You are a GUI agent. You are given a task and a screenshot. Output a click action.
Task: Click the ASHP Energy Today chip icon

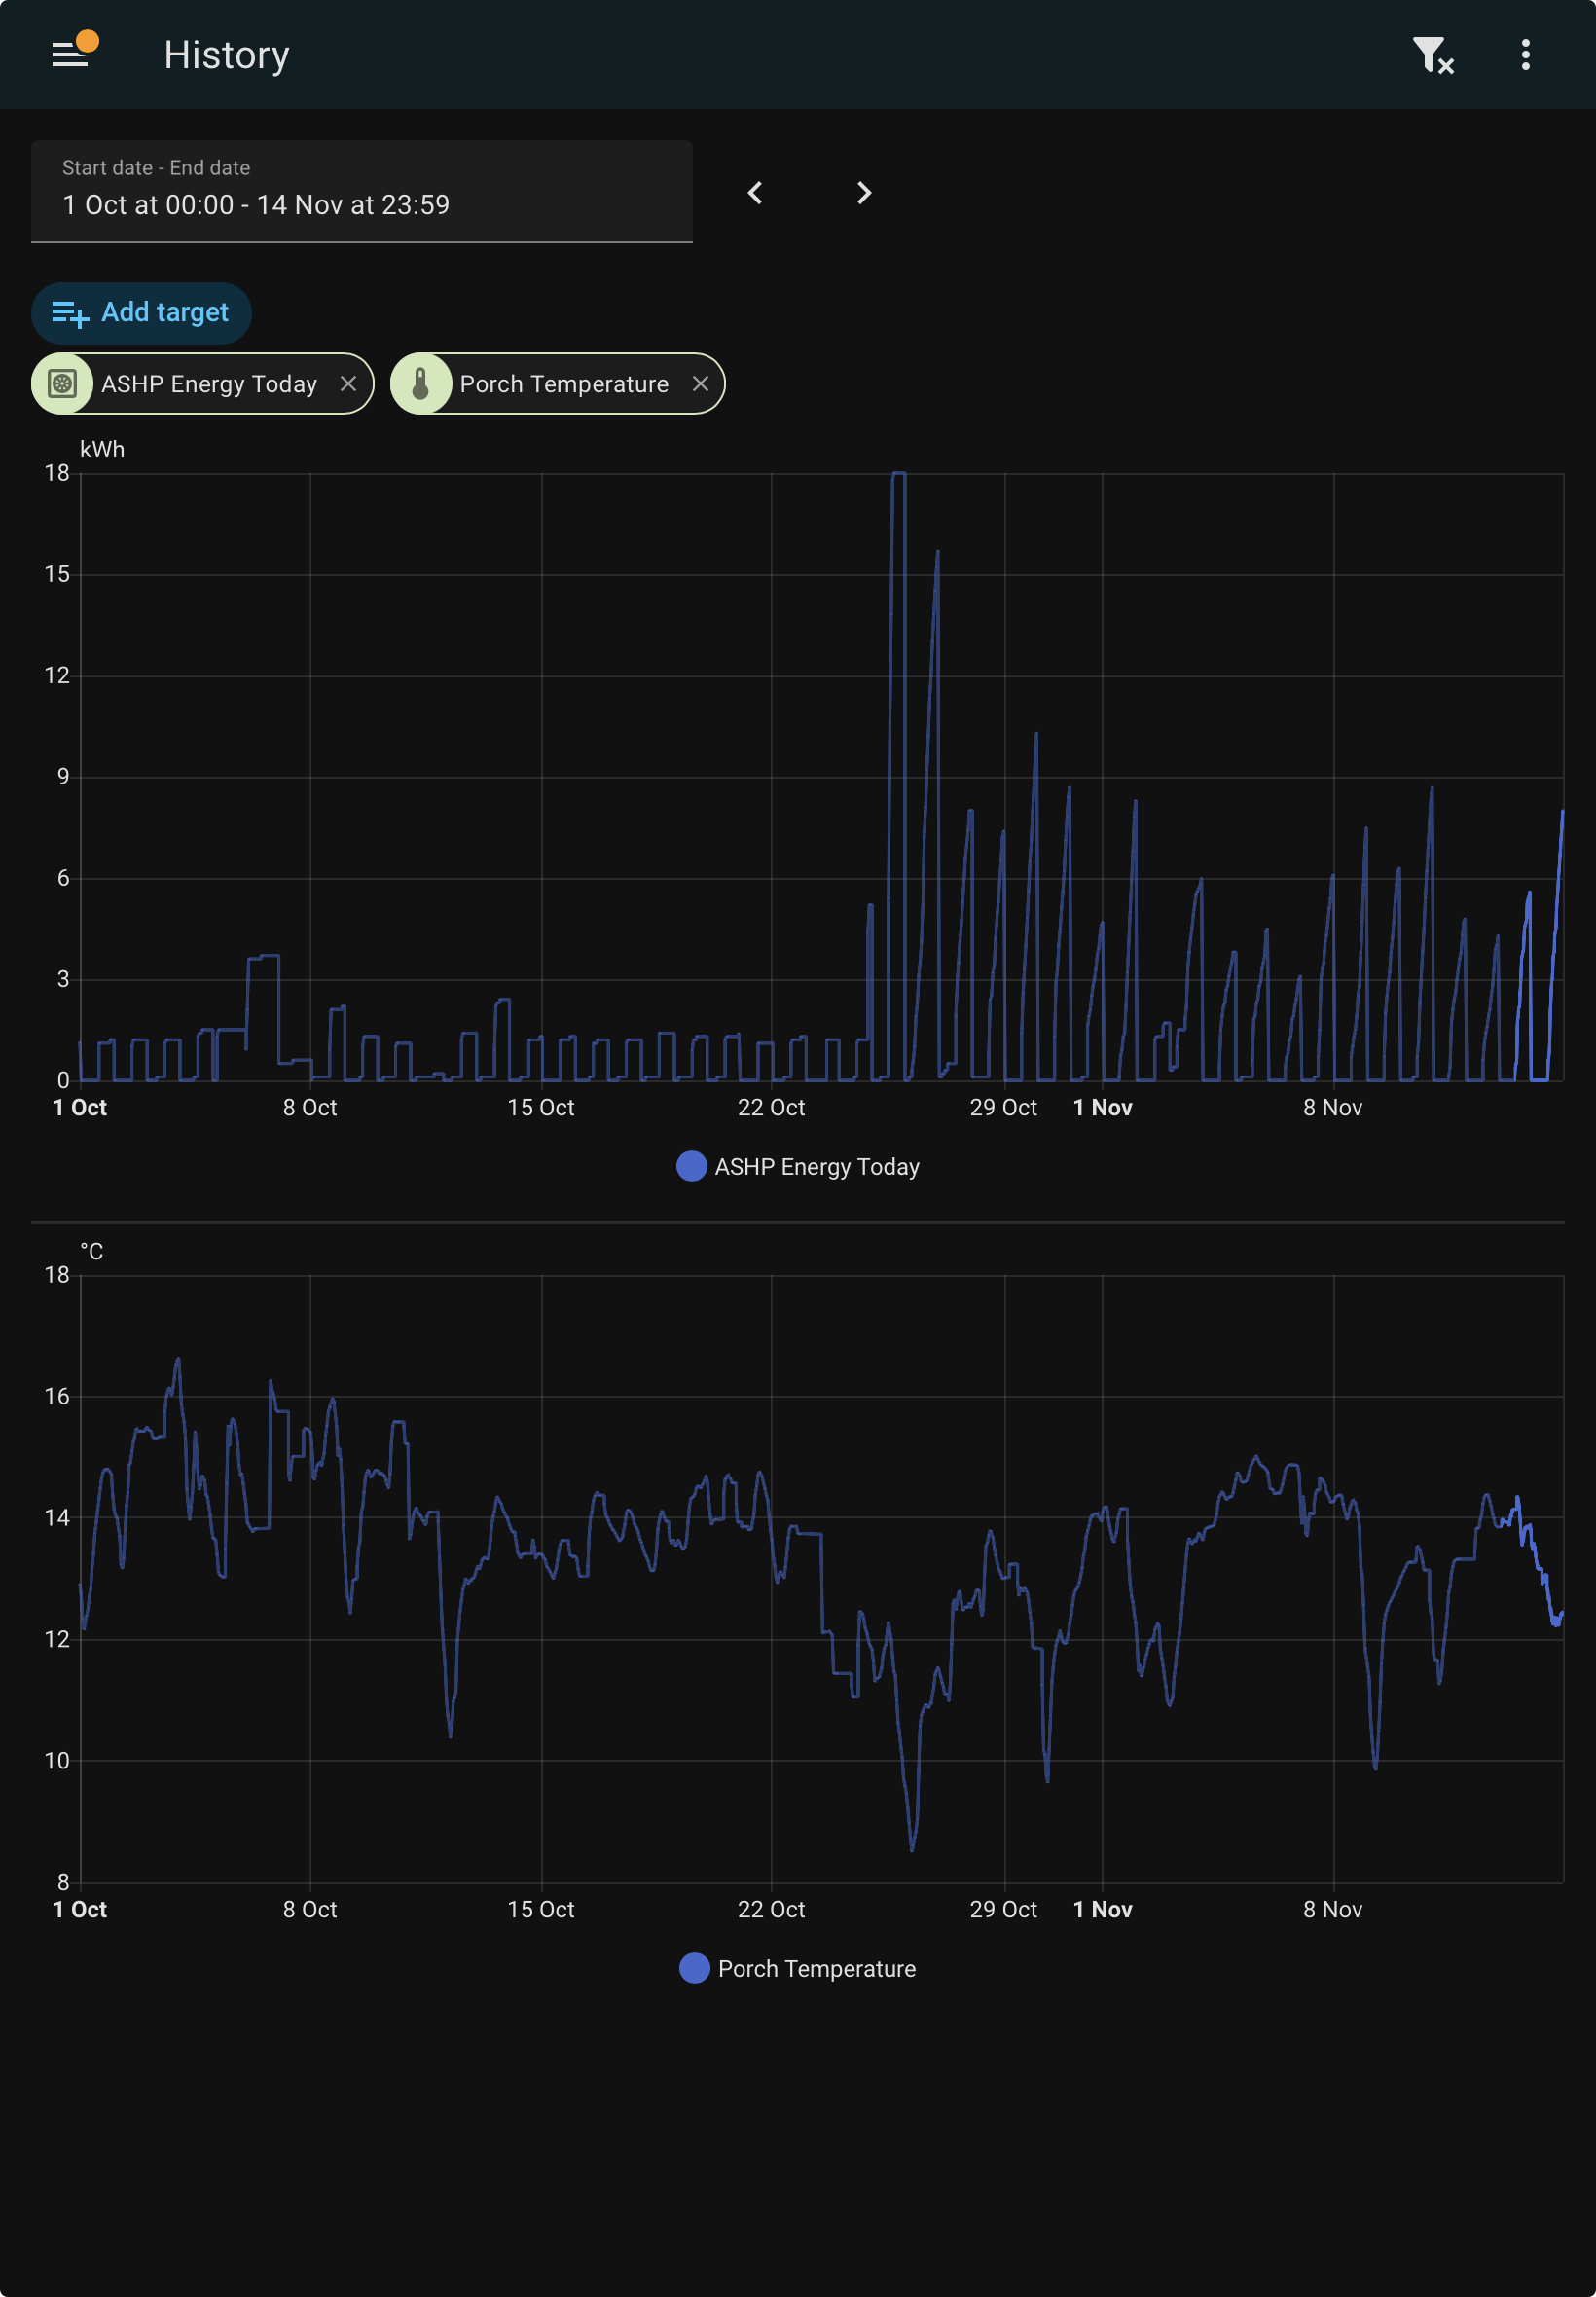coord(62,384)
